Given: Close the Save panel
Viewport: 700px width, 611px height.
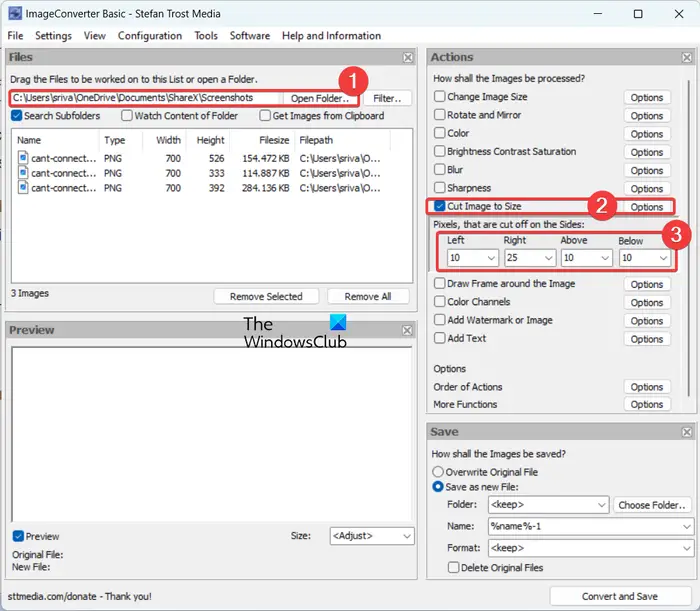Looking at the screenshot, I should tap(687, 432).
